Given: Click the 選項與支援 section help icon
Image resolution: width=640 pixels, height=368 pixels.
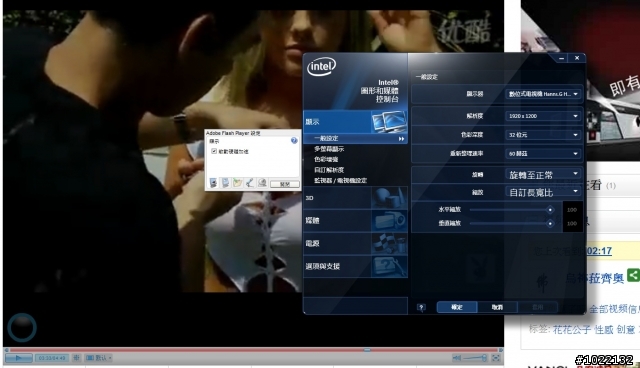Looking at the screenshot, I should click(389, 266).
